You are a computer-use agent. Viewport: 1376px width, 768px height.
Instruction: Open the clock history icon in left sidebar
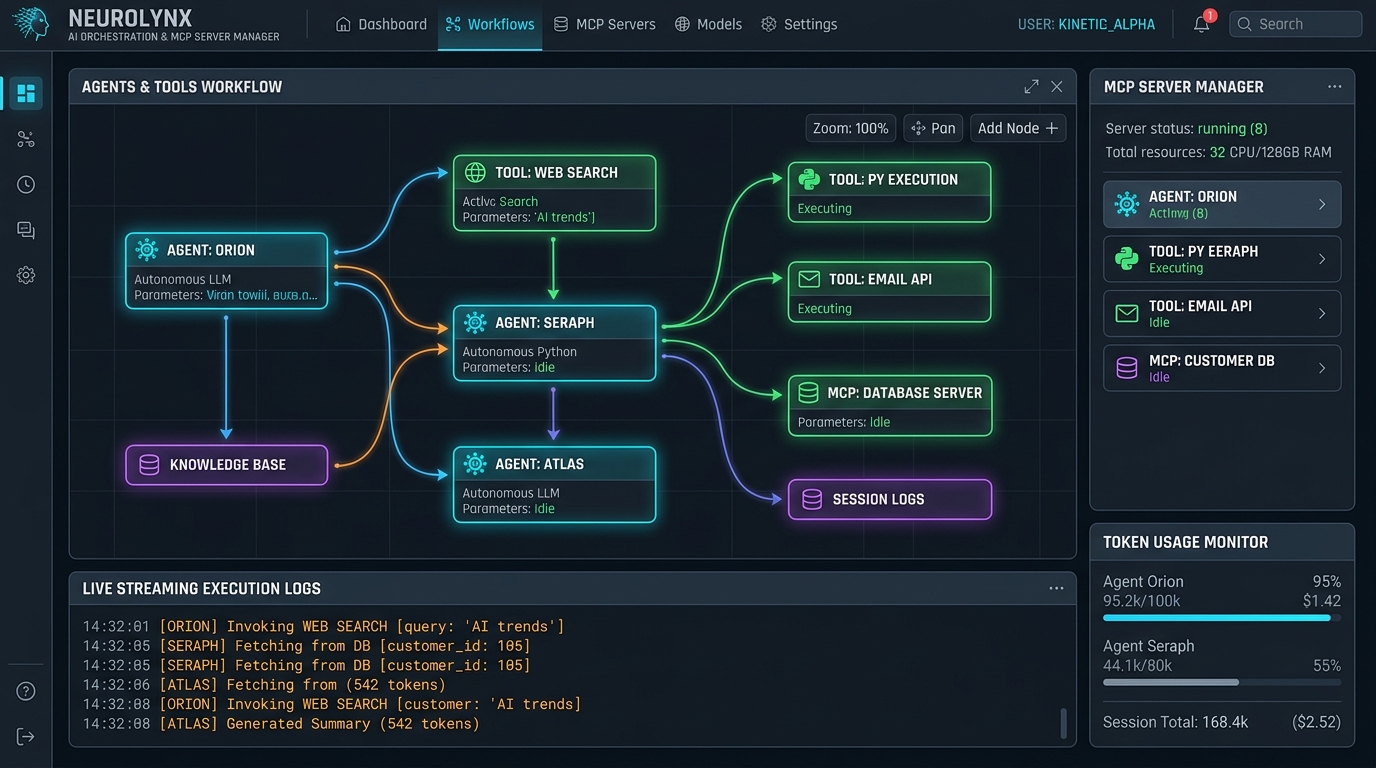(x=26, y=185)
